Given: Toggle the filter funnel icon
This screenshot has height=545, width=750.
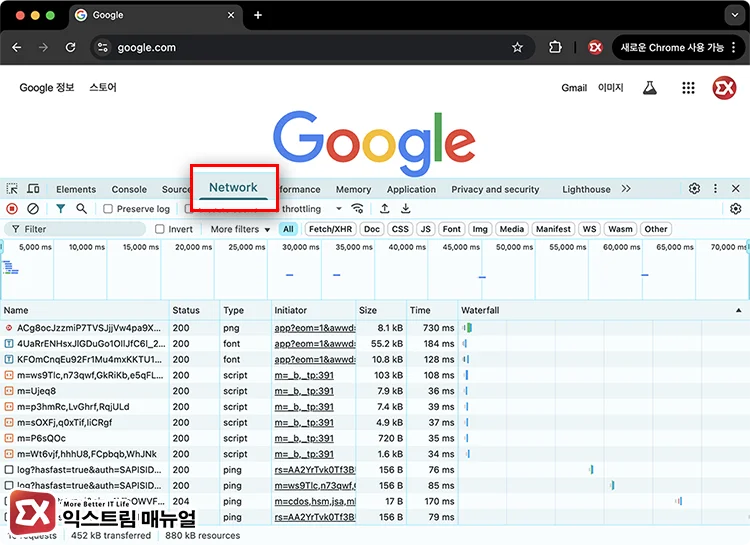Looking at the screenshot, I should click(x=60, y=209).
